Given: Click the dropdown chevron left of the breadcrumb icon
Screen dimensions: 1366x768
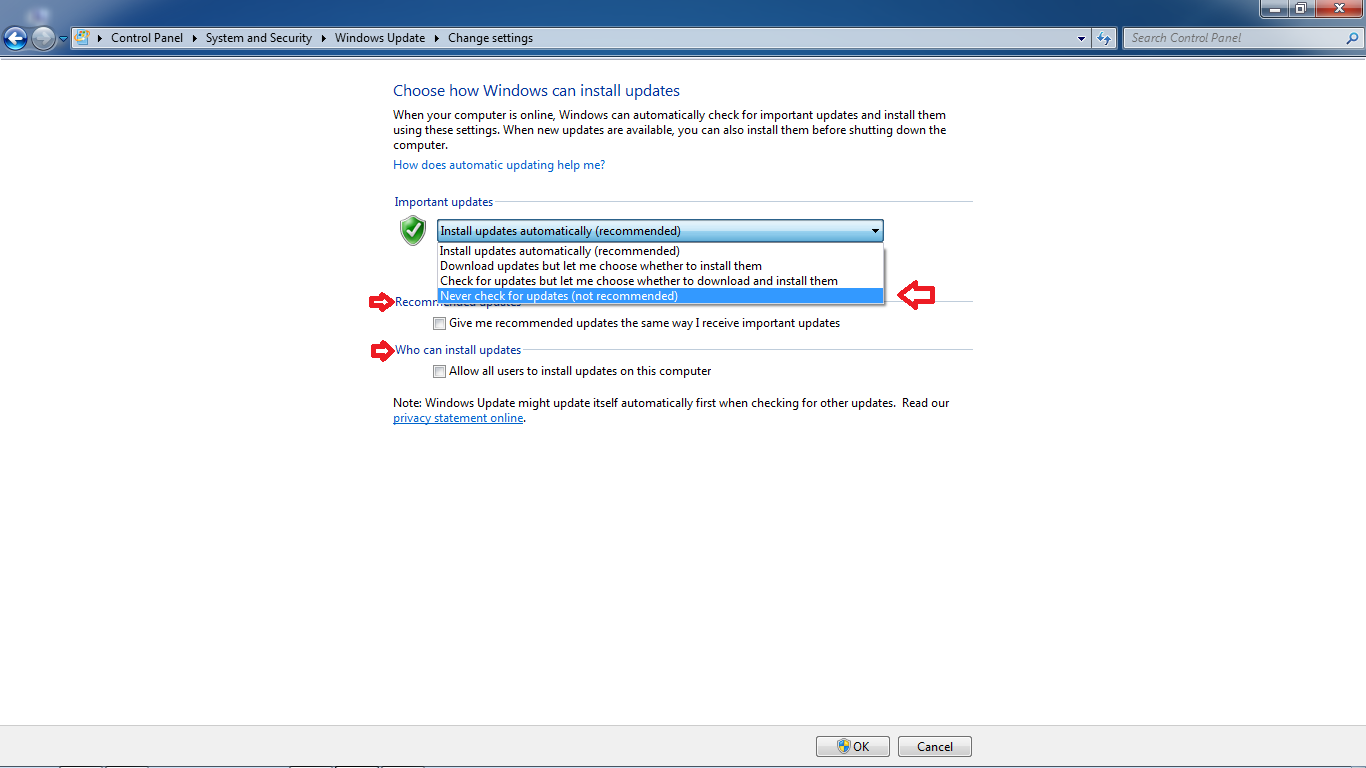Looking at the screenshot, I should (64, 40).
